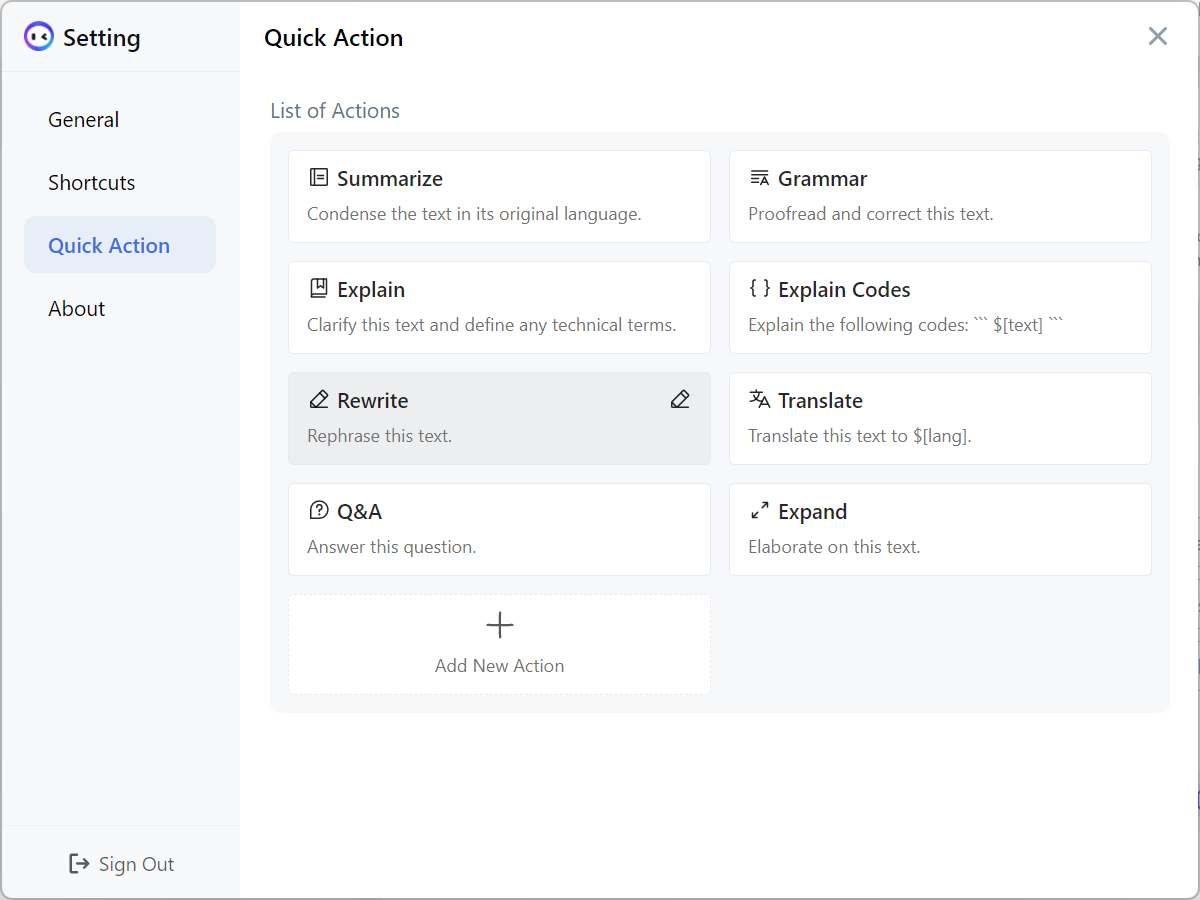This screenshot has height=900, width=1200.
Task: Click 'Translate this text to $[lang].' description
Action: [x=860, y=436]
